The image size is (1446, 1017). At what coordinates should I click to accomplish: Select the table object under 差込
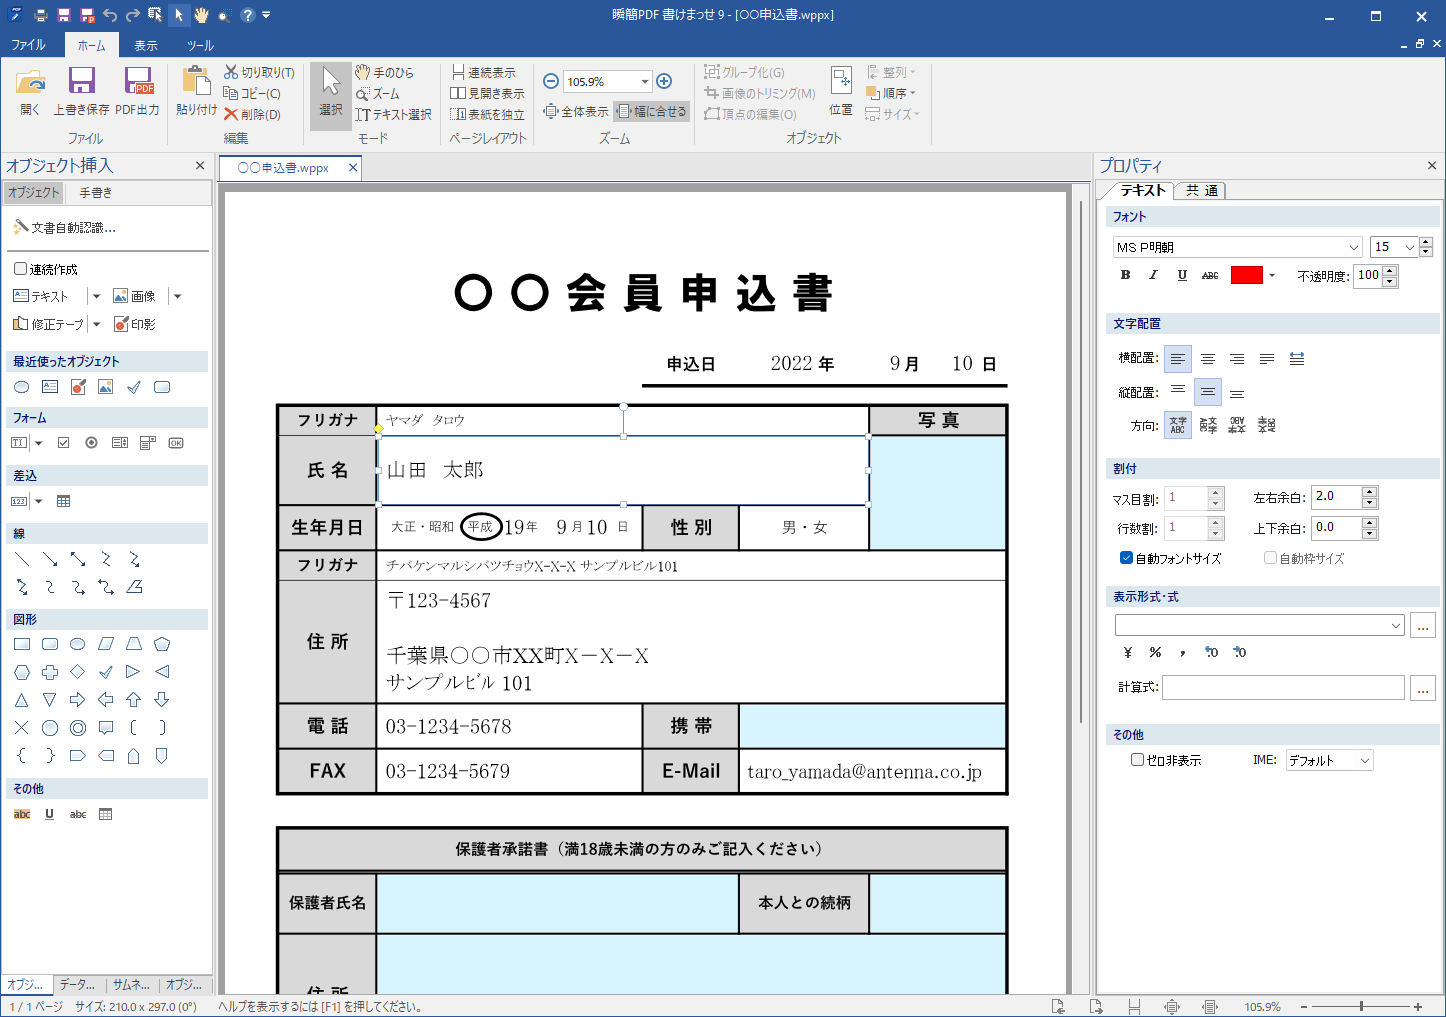[x=63, y=501]
